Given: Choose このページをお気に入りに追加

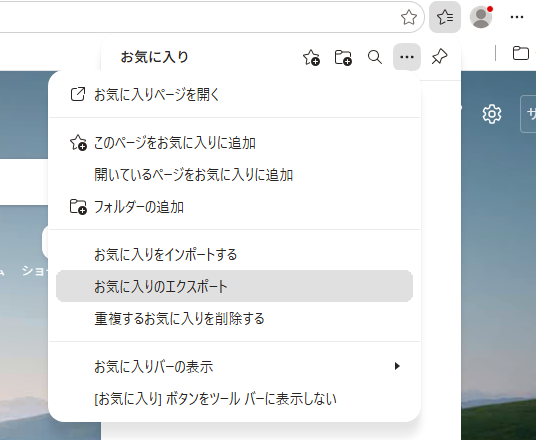Looking at the screenshot, I should point(234,143).
